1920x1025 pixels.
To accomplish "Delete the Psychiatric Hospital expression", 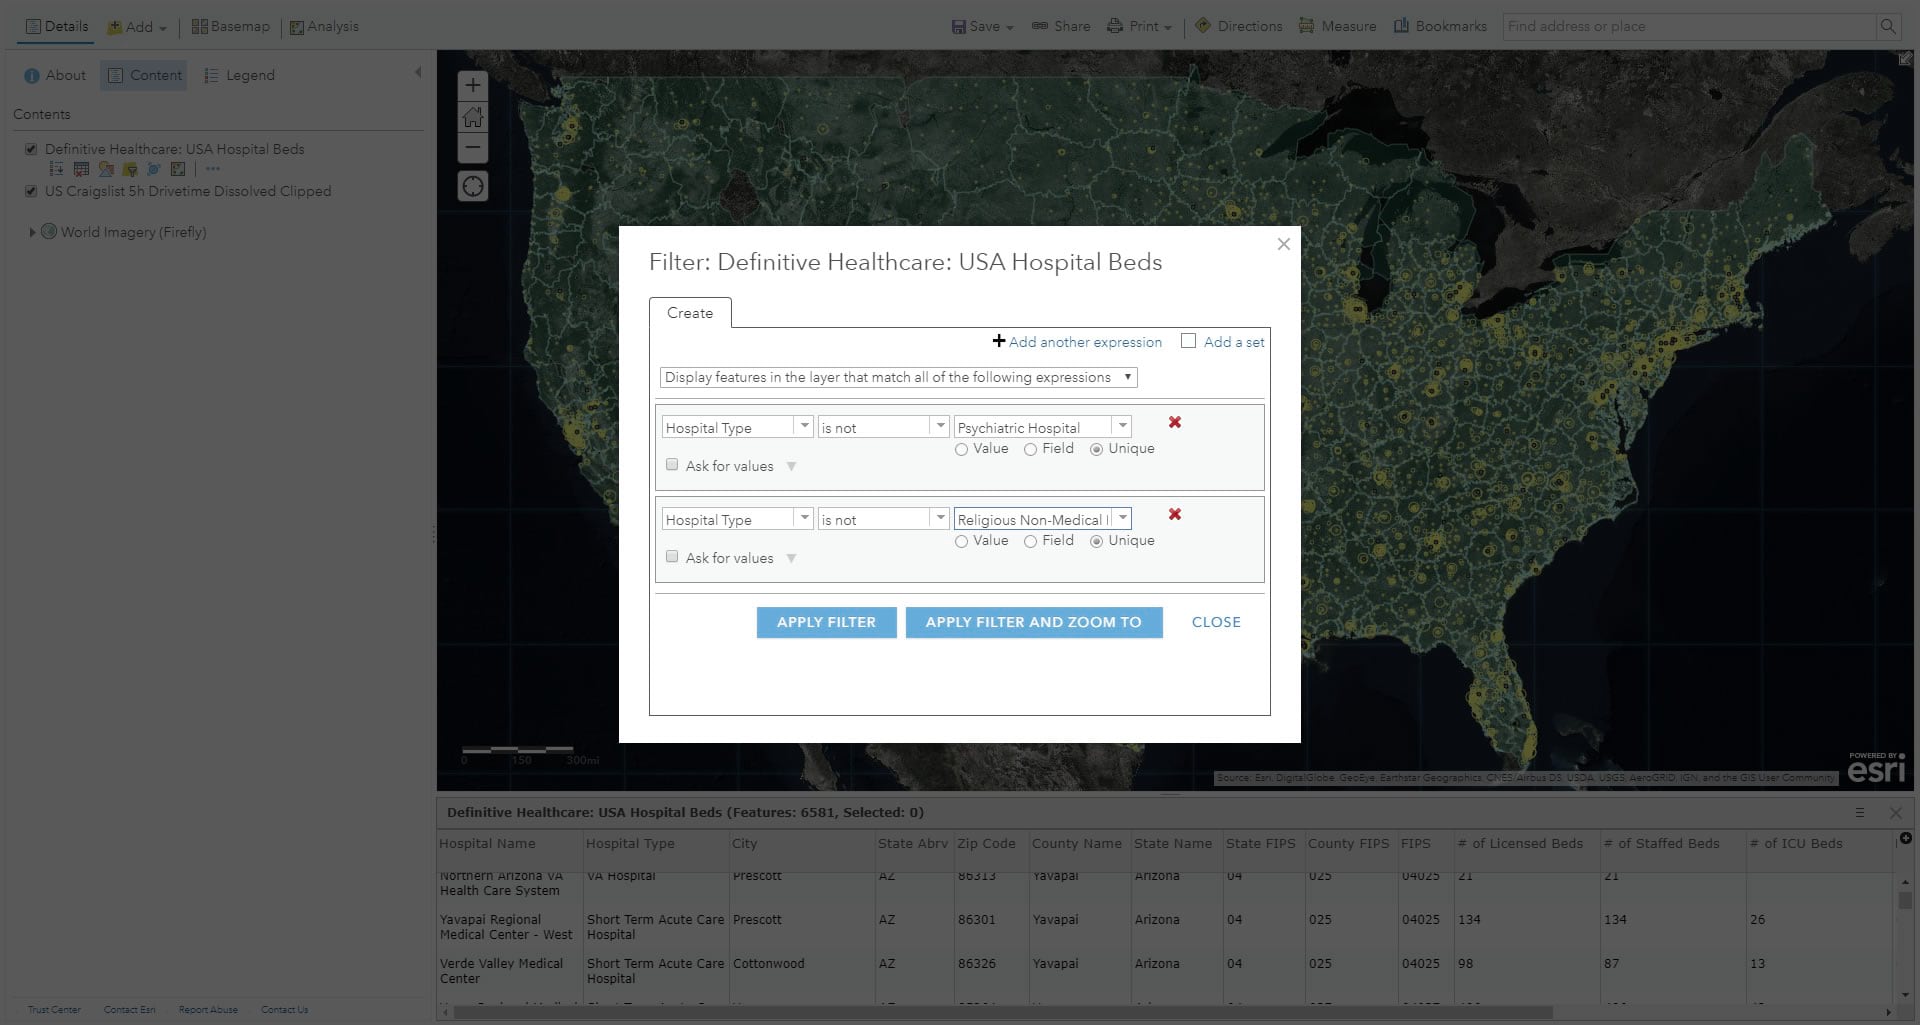I will (x=1175, y=423).
